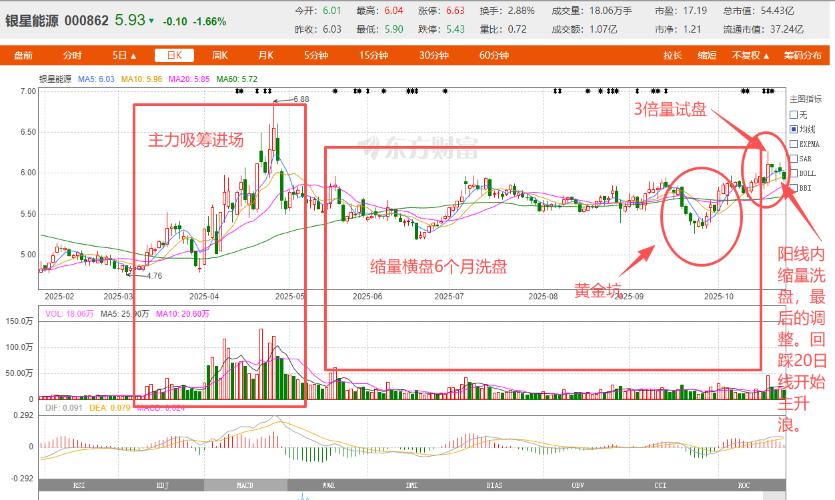Image resolution: width=835 pixels, height=500 pixels.
Task: Click the stock code 000862
Action: pos(86,21)
